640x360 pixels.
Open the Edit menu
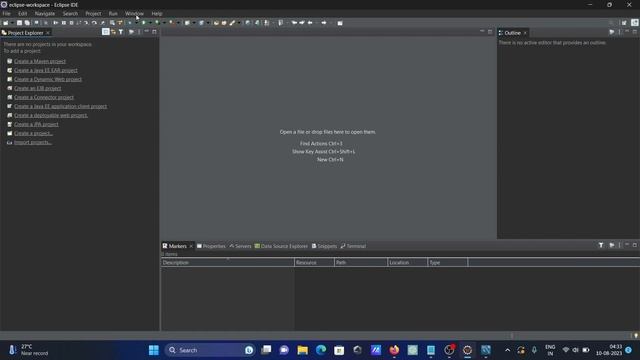click(x=22, y=13)
